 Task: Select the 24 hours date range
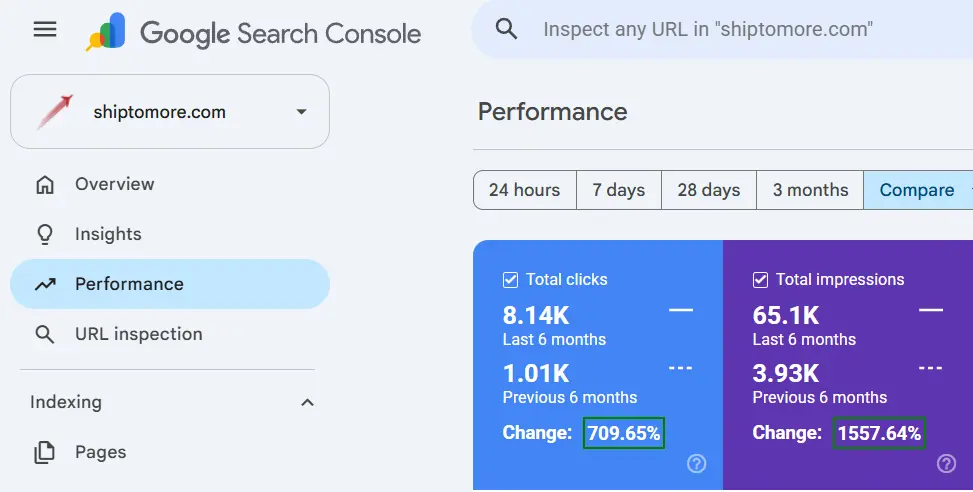[x=524, y=190]
